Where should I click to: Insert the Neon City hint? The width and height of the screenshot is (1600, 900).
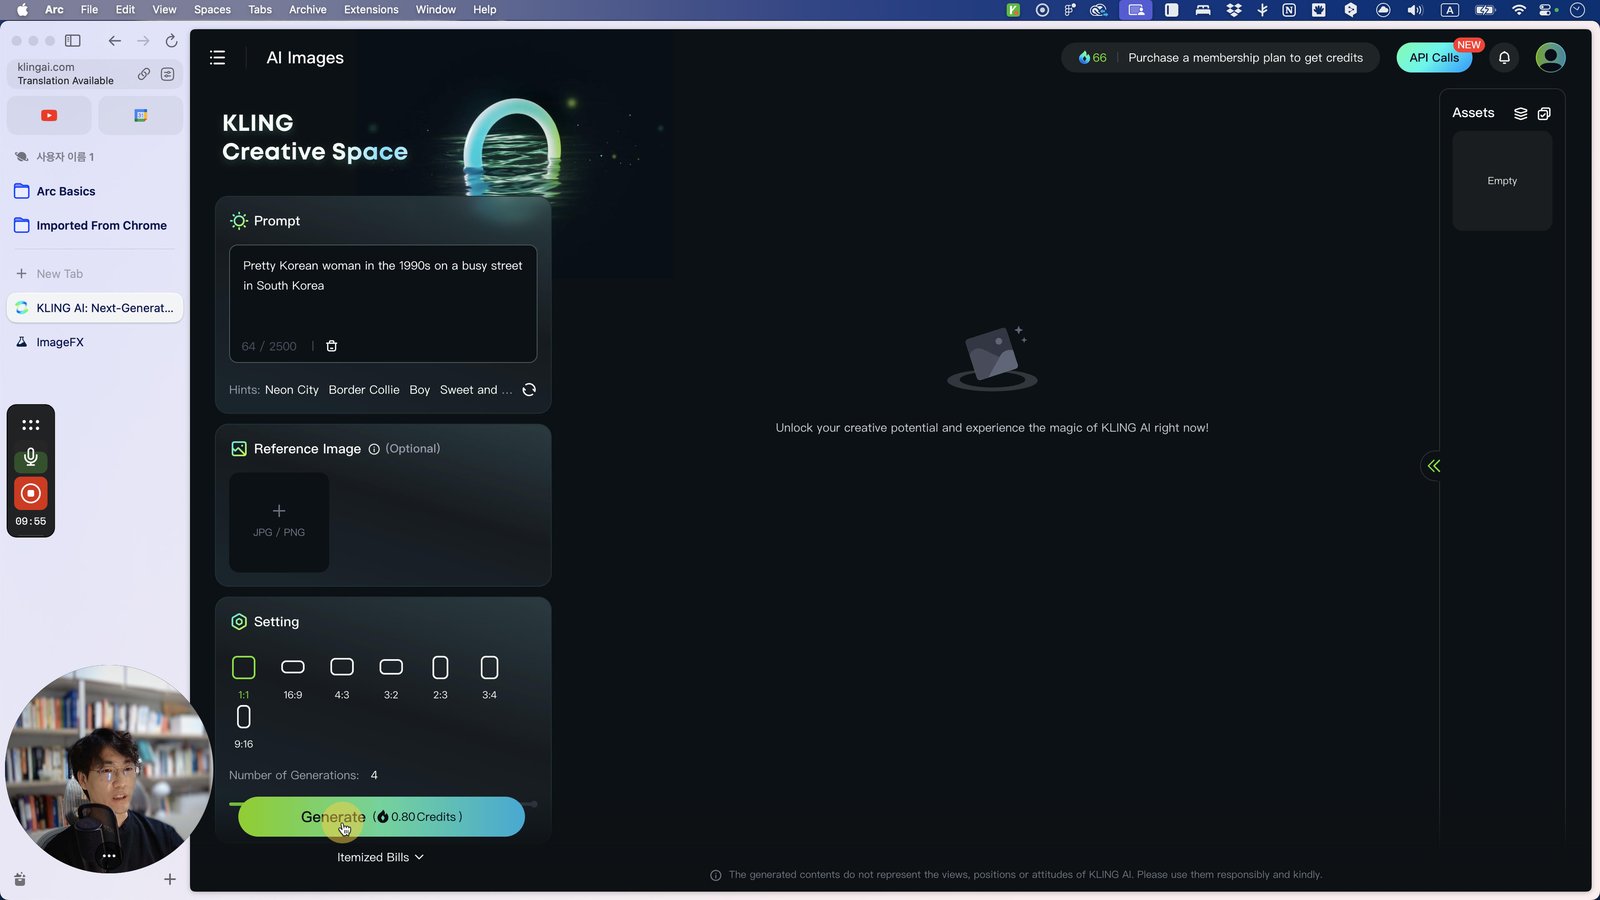click(292, 390)
